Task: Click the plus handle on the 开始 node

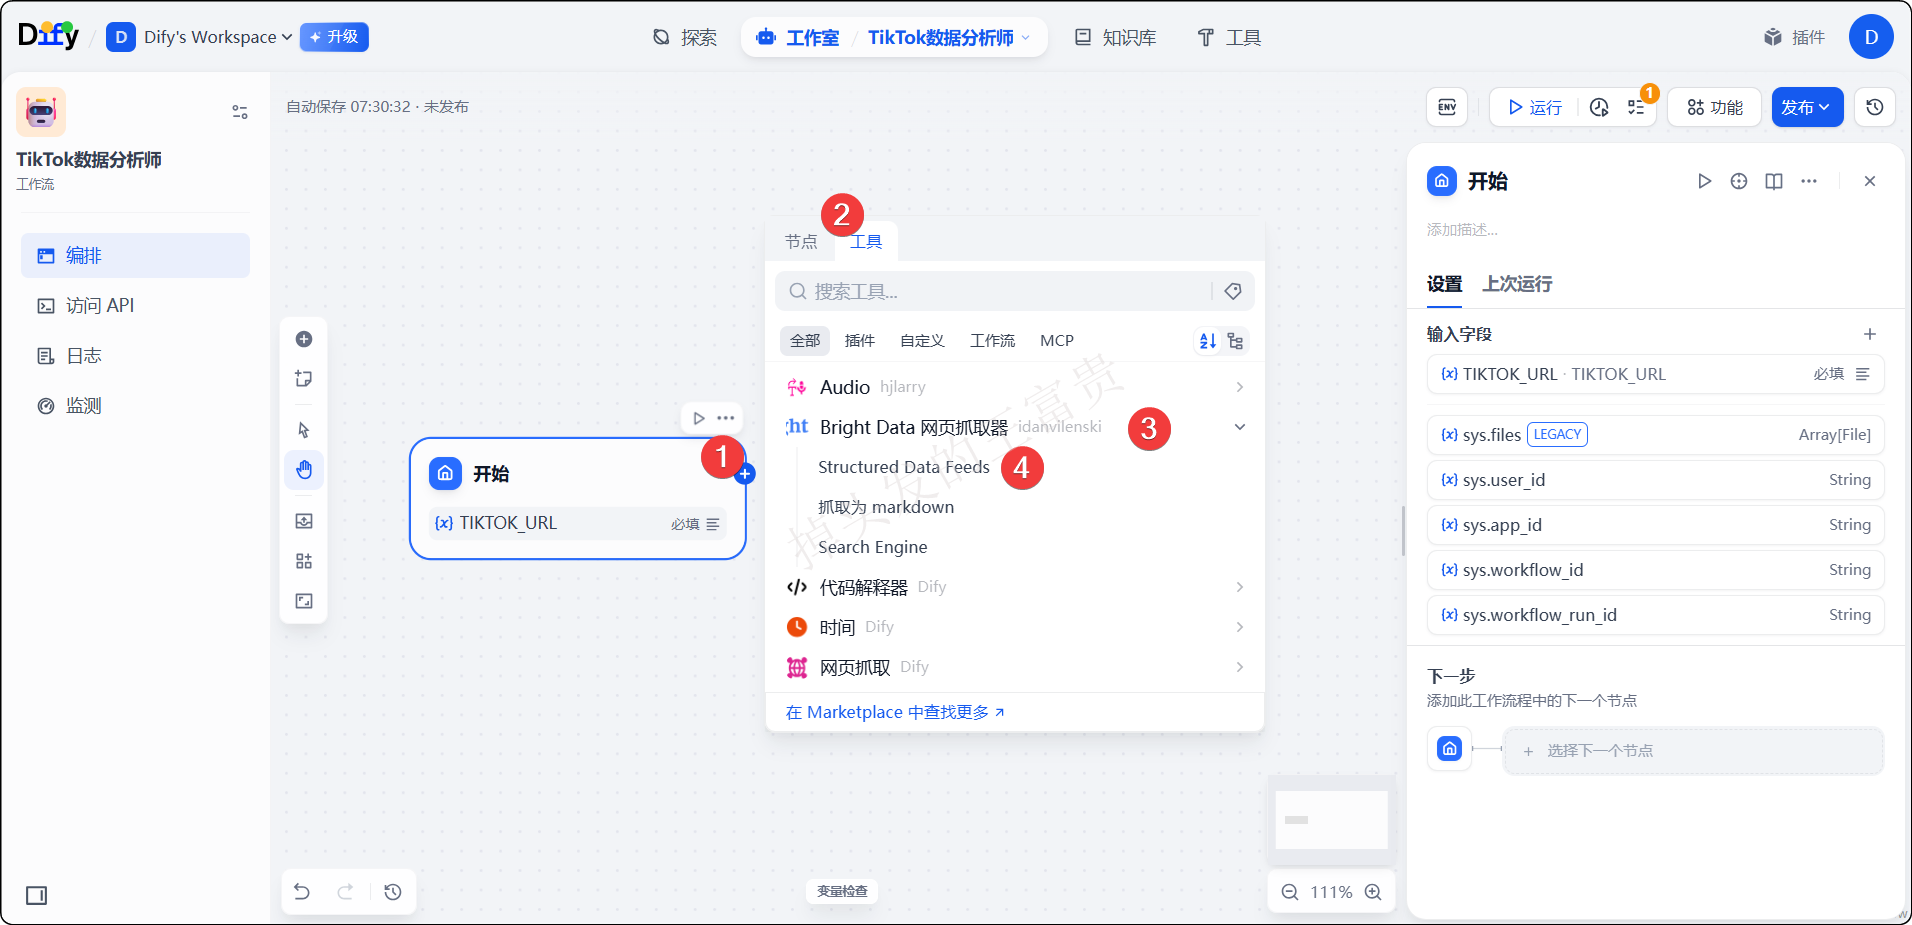Action: 744,475
